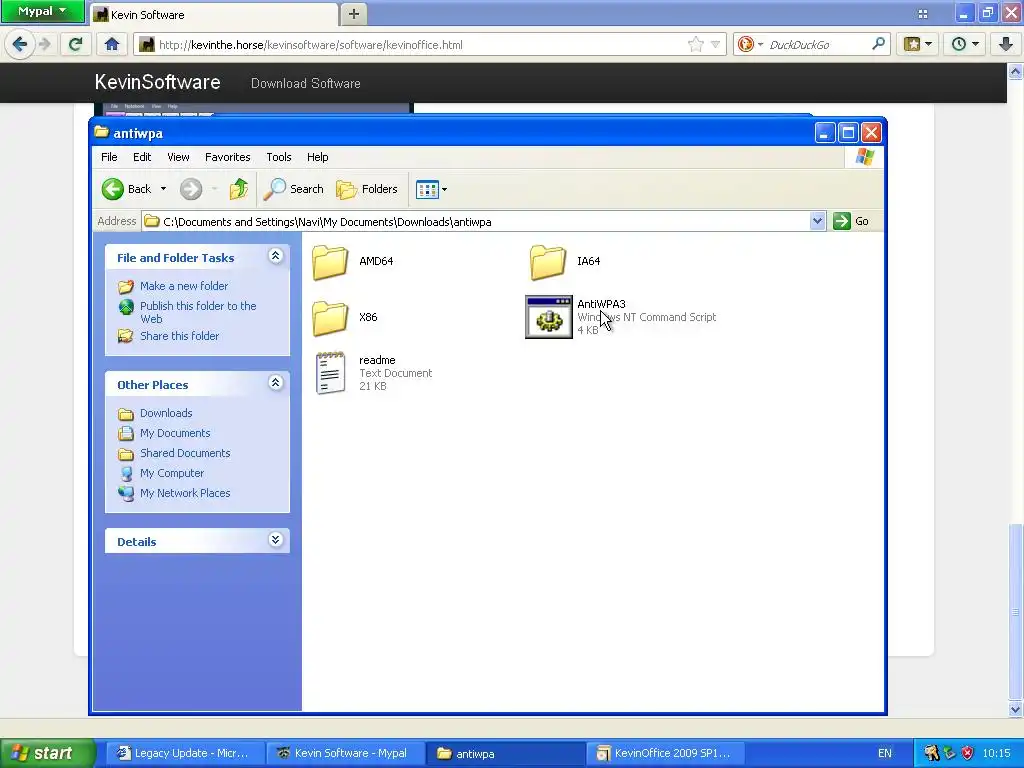Open My Network Places link

point(185,493)
